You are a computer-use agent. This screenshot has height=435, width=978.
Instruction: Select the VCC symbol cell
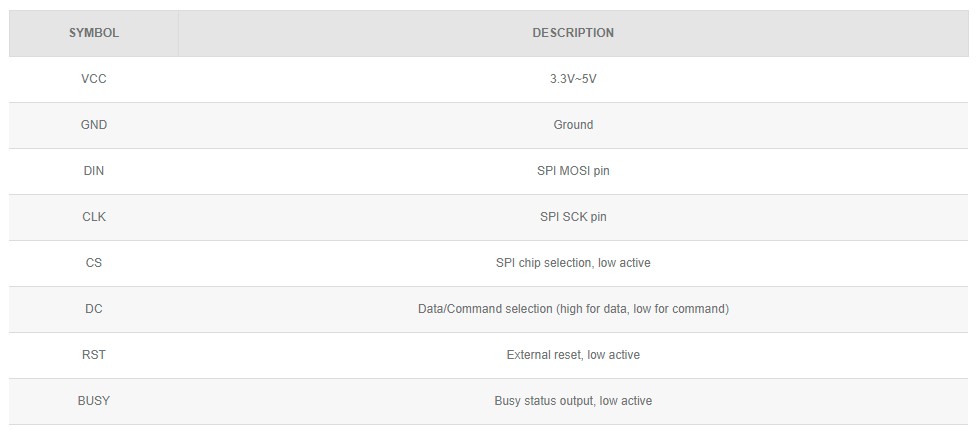(94, 79)
